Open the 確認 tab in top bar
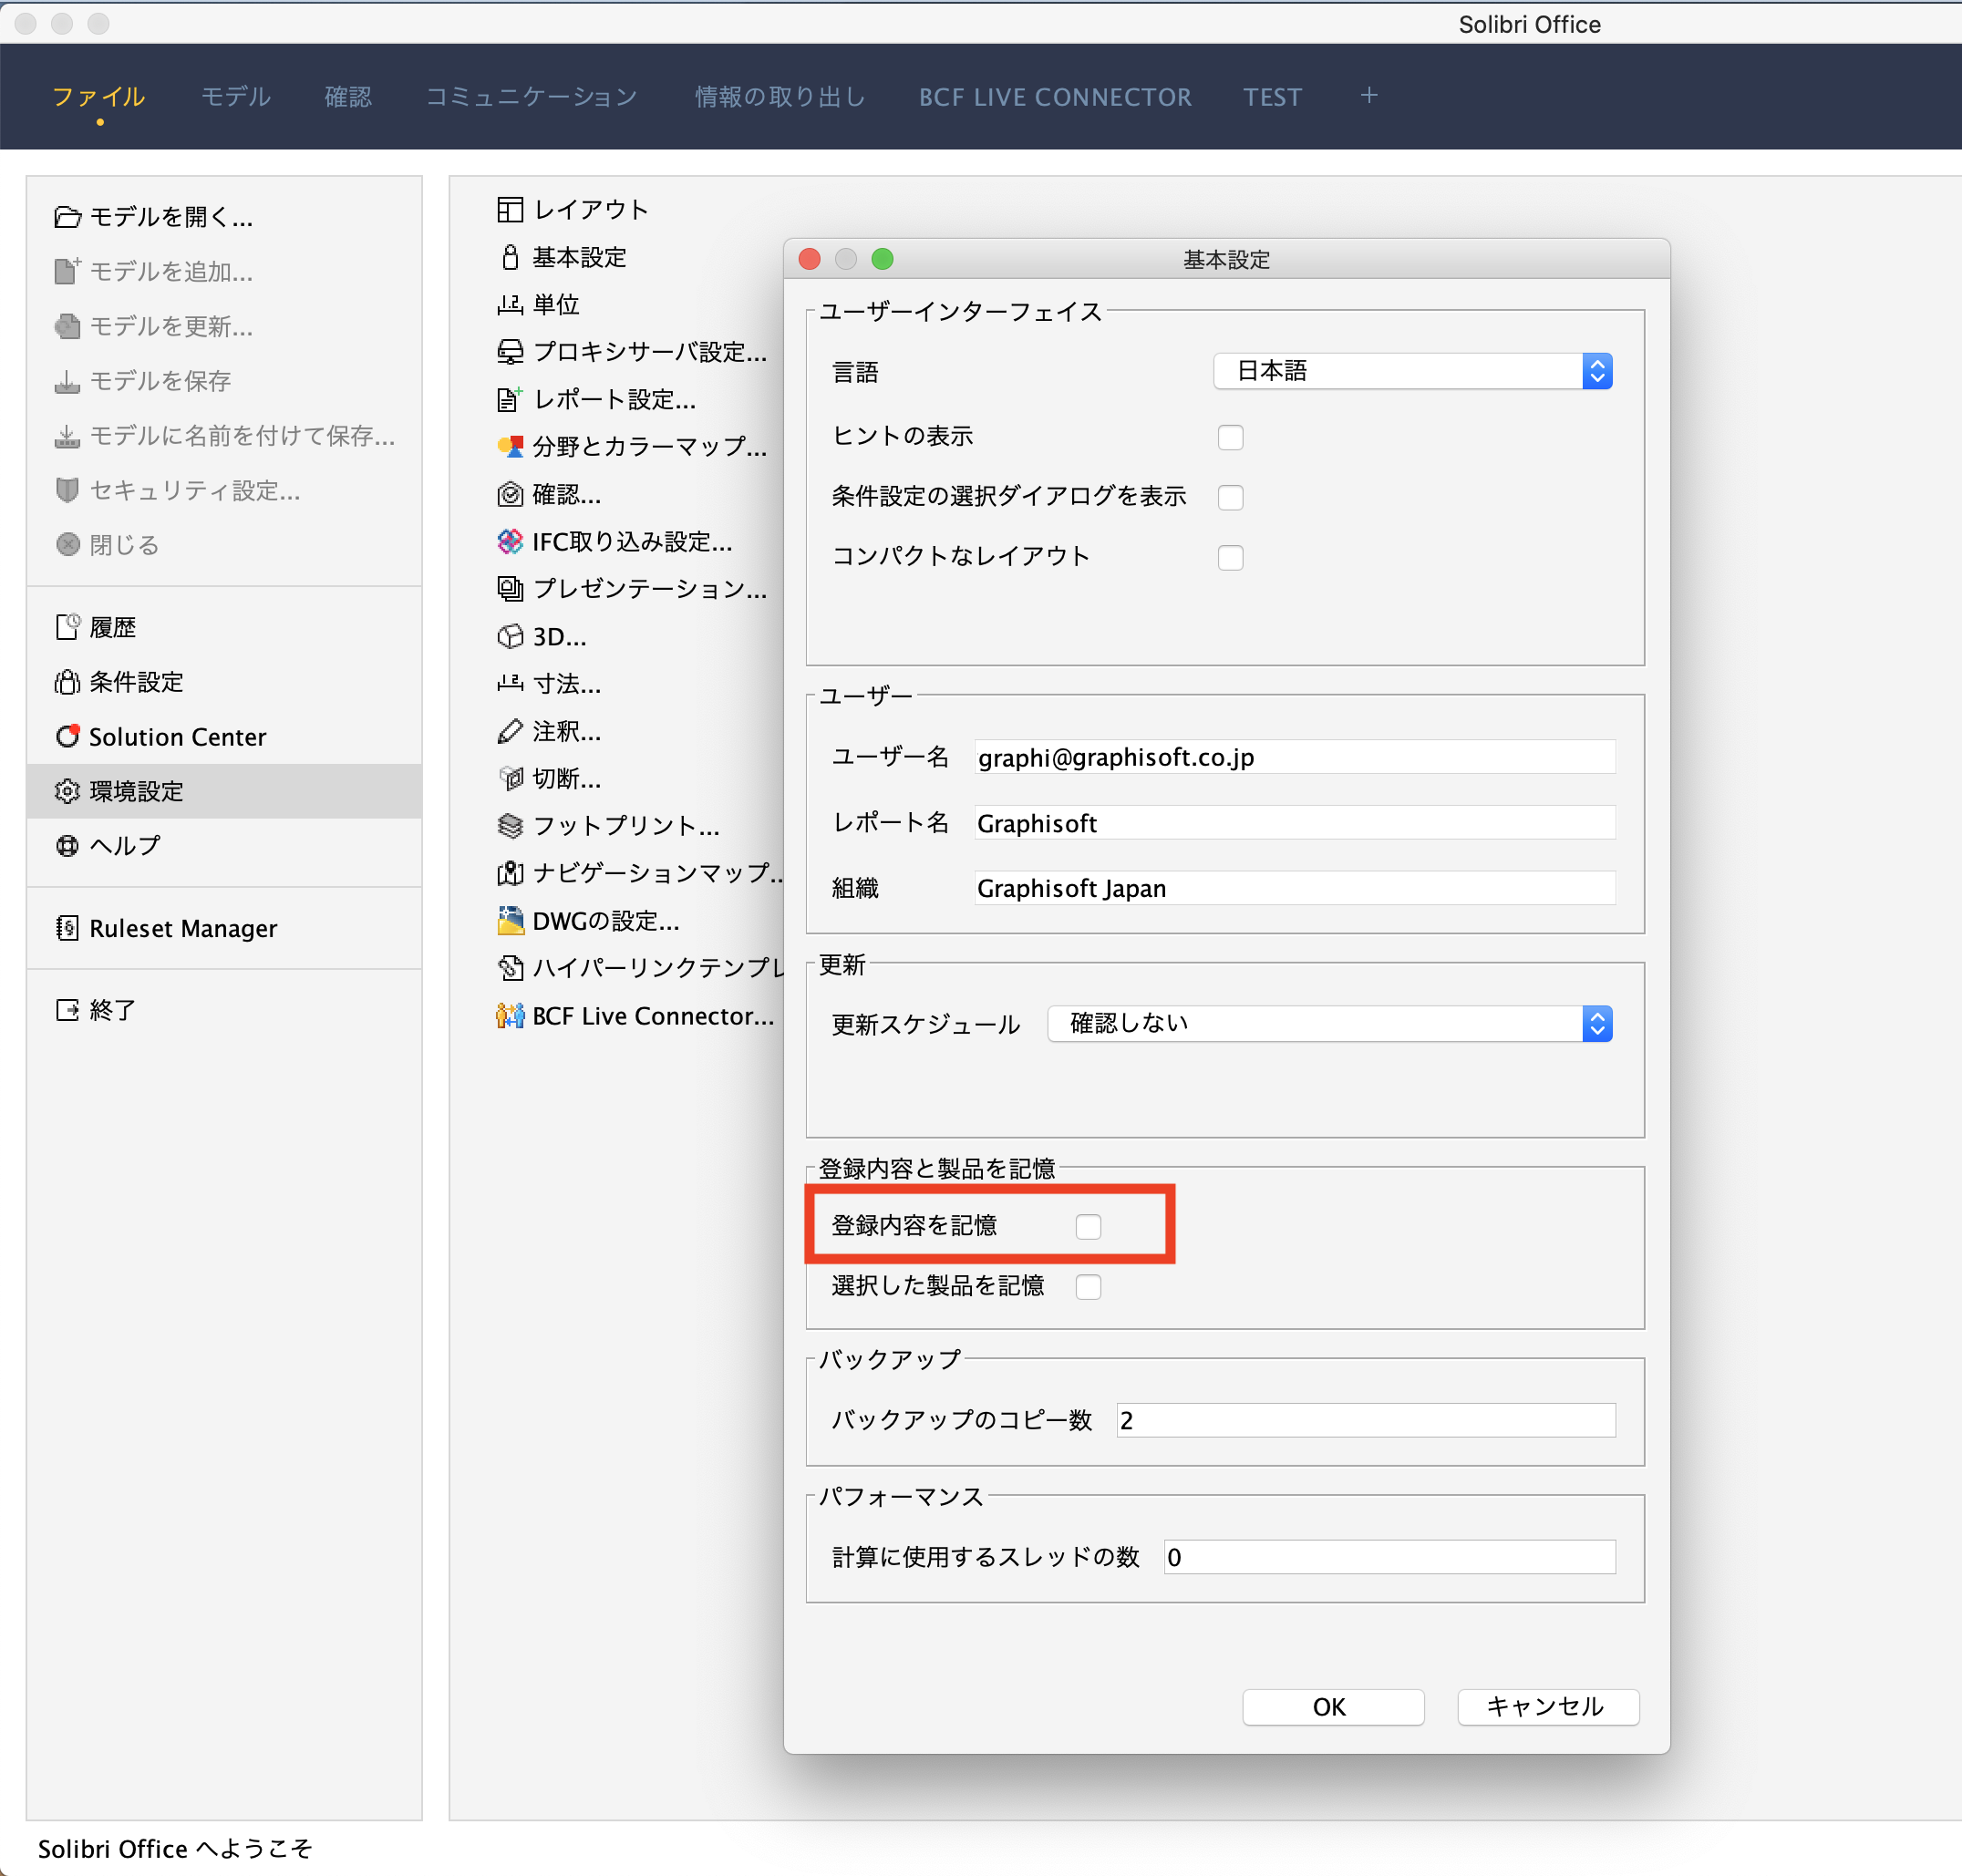This screenshot has height=1876, width=1962. click(x=348, y=97)
